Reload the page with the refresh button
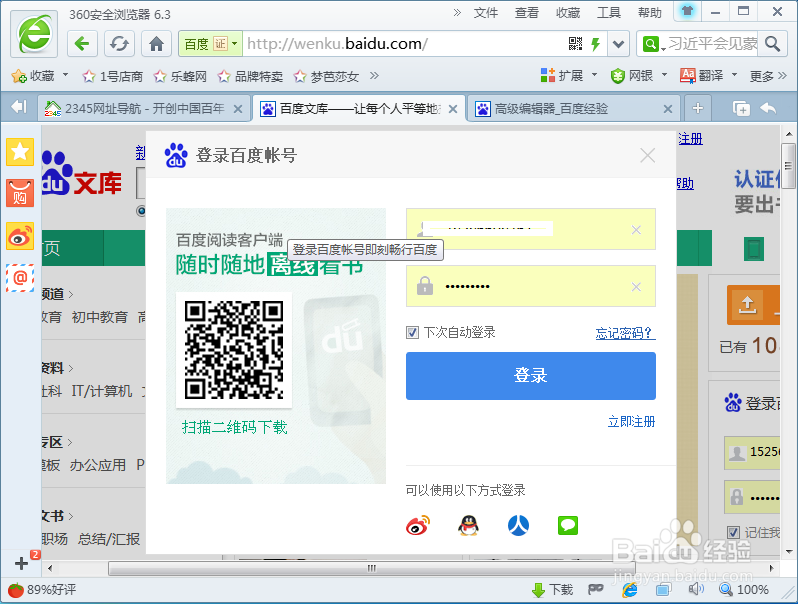The height and width of the screenshot is (604, 798). click(119, 44)
